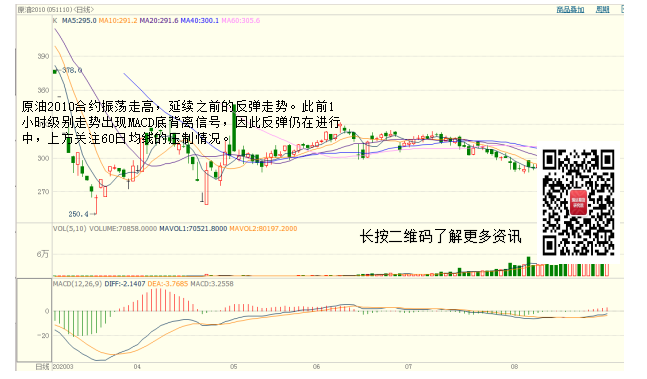The image size is (647, 379).
Task: Click the K indicator label
Action: [55, 21]
